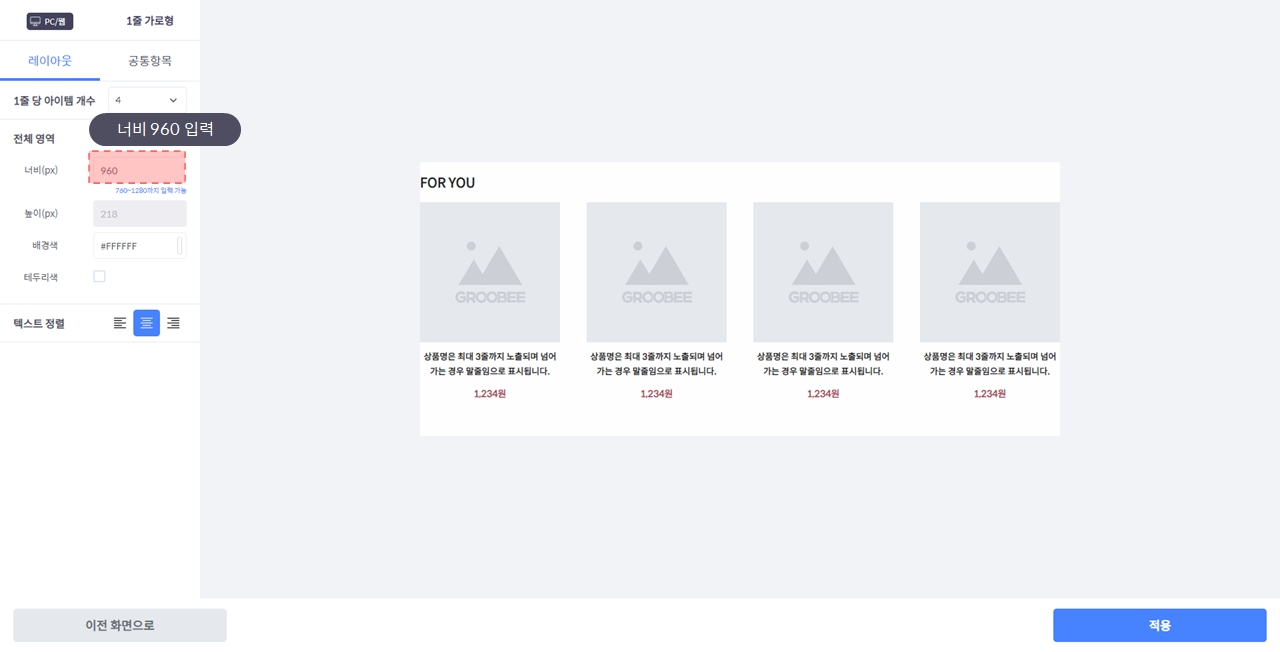Click the PC/웹 device badge

[x=50, y=21]
